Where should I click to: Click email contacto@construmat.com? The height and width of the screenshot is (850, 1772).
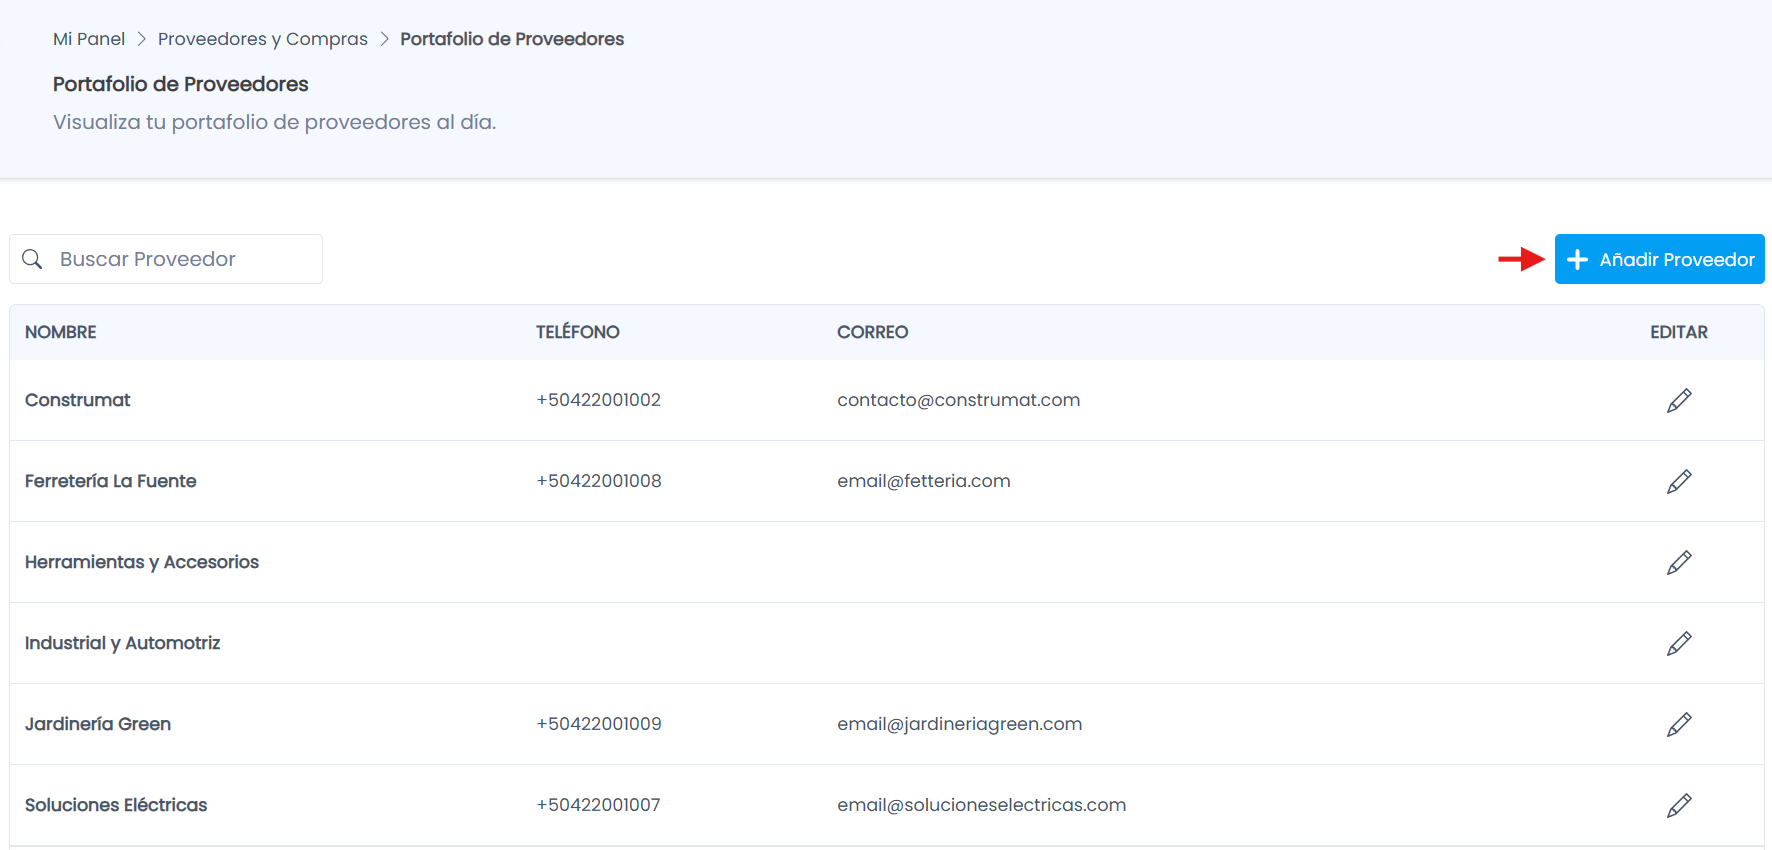click(x=959, y=400)
